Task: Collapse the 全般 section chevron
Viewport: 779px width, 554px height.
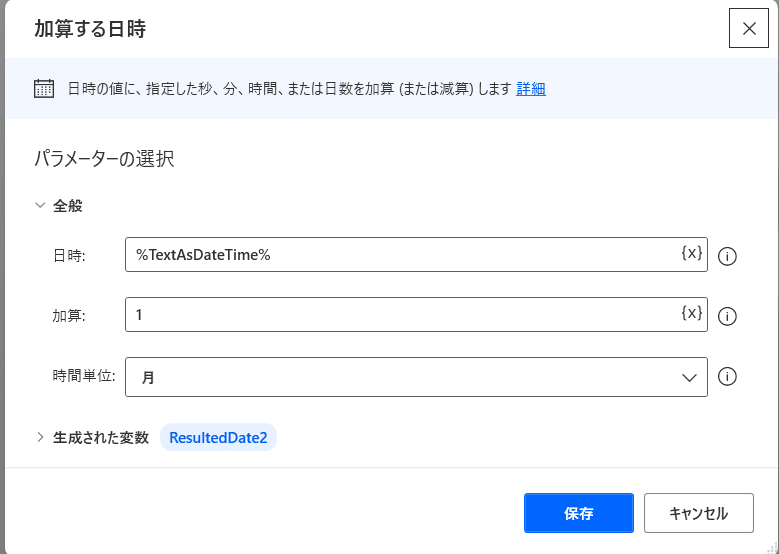Action: [40, 205]
